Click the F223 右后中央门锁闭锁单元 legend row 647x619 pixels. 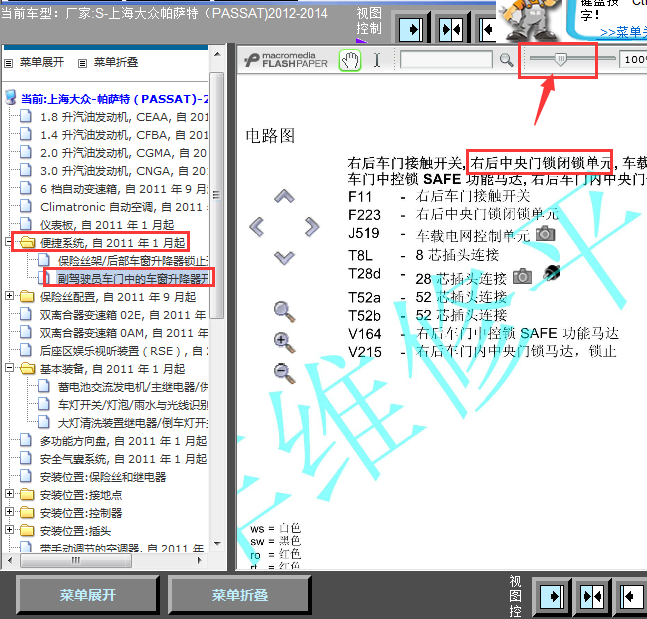coord(453,215)
